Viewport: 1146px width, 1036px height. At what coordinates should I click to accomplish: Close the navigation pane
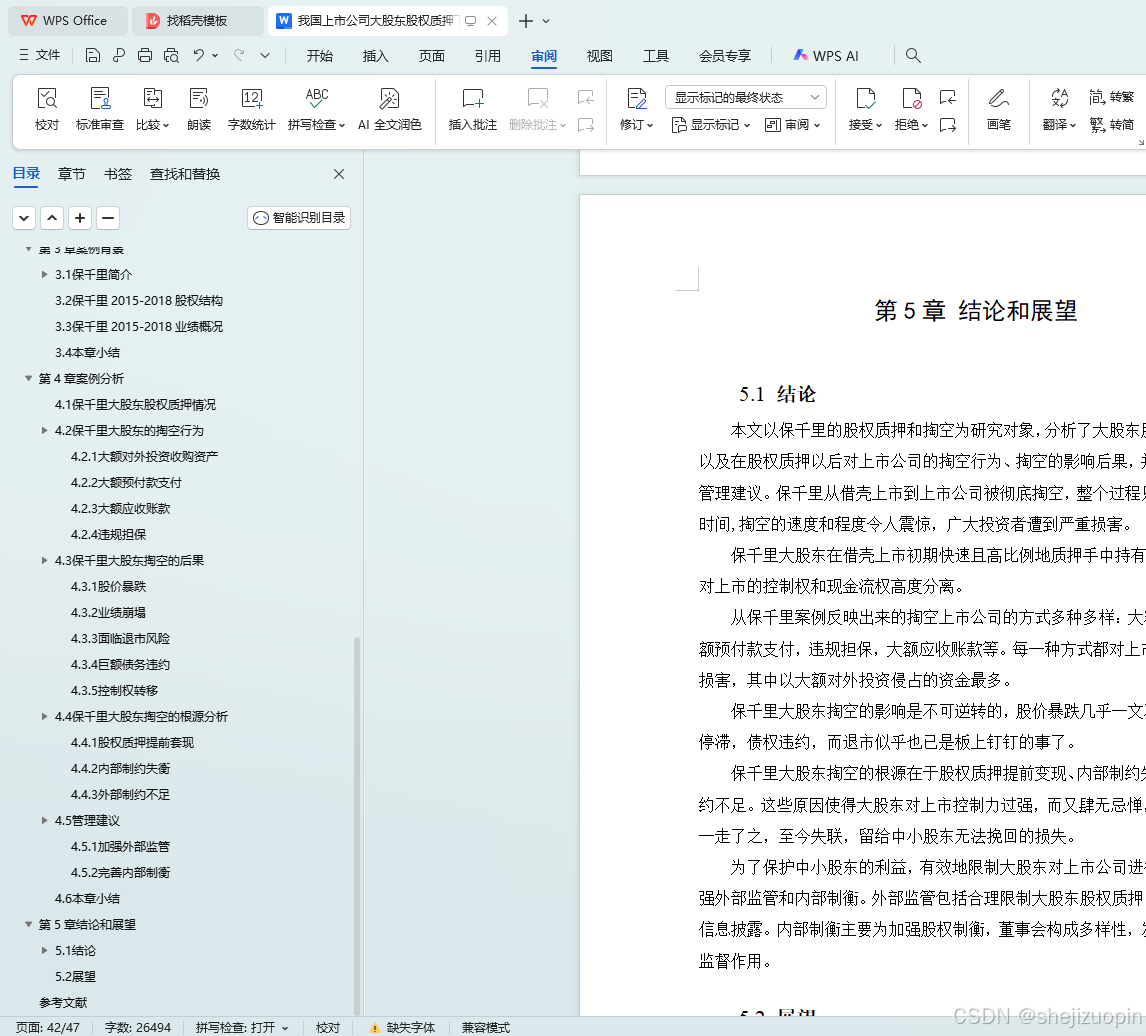pyautogui.click(x=338, y=174)
